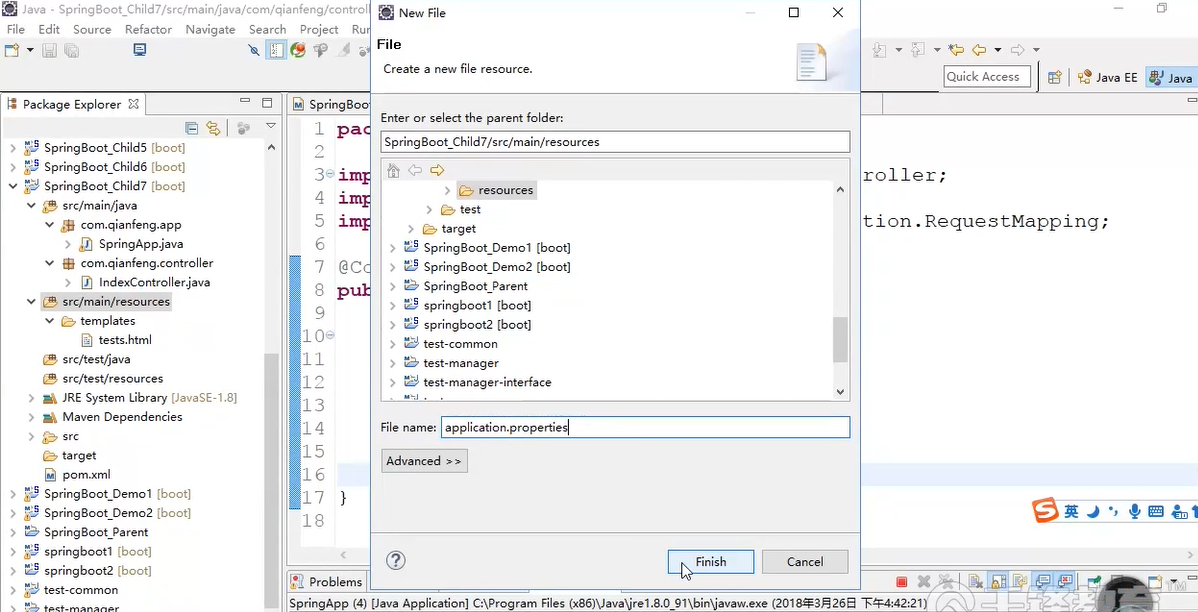Open the Edit menu

(x=49, y=29)
